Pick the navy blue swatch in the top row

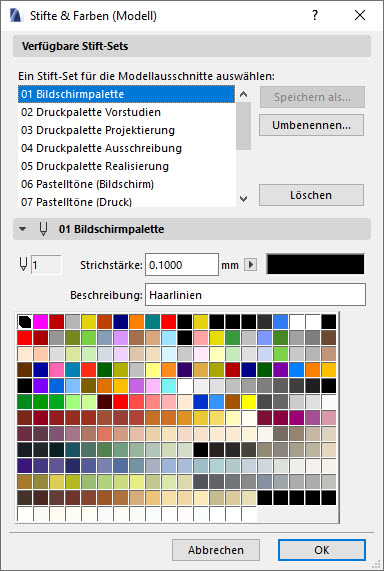coord(121,322)
